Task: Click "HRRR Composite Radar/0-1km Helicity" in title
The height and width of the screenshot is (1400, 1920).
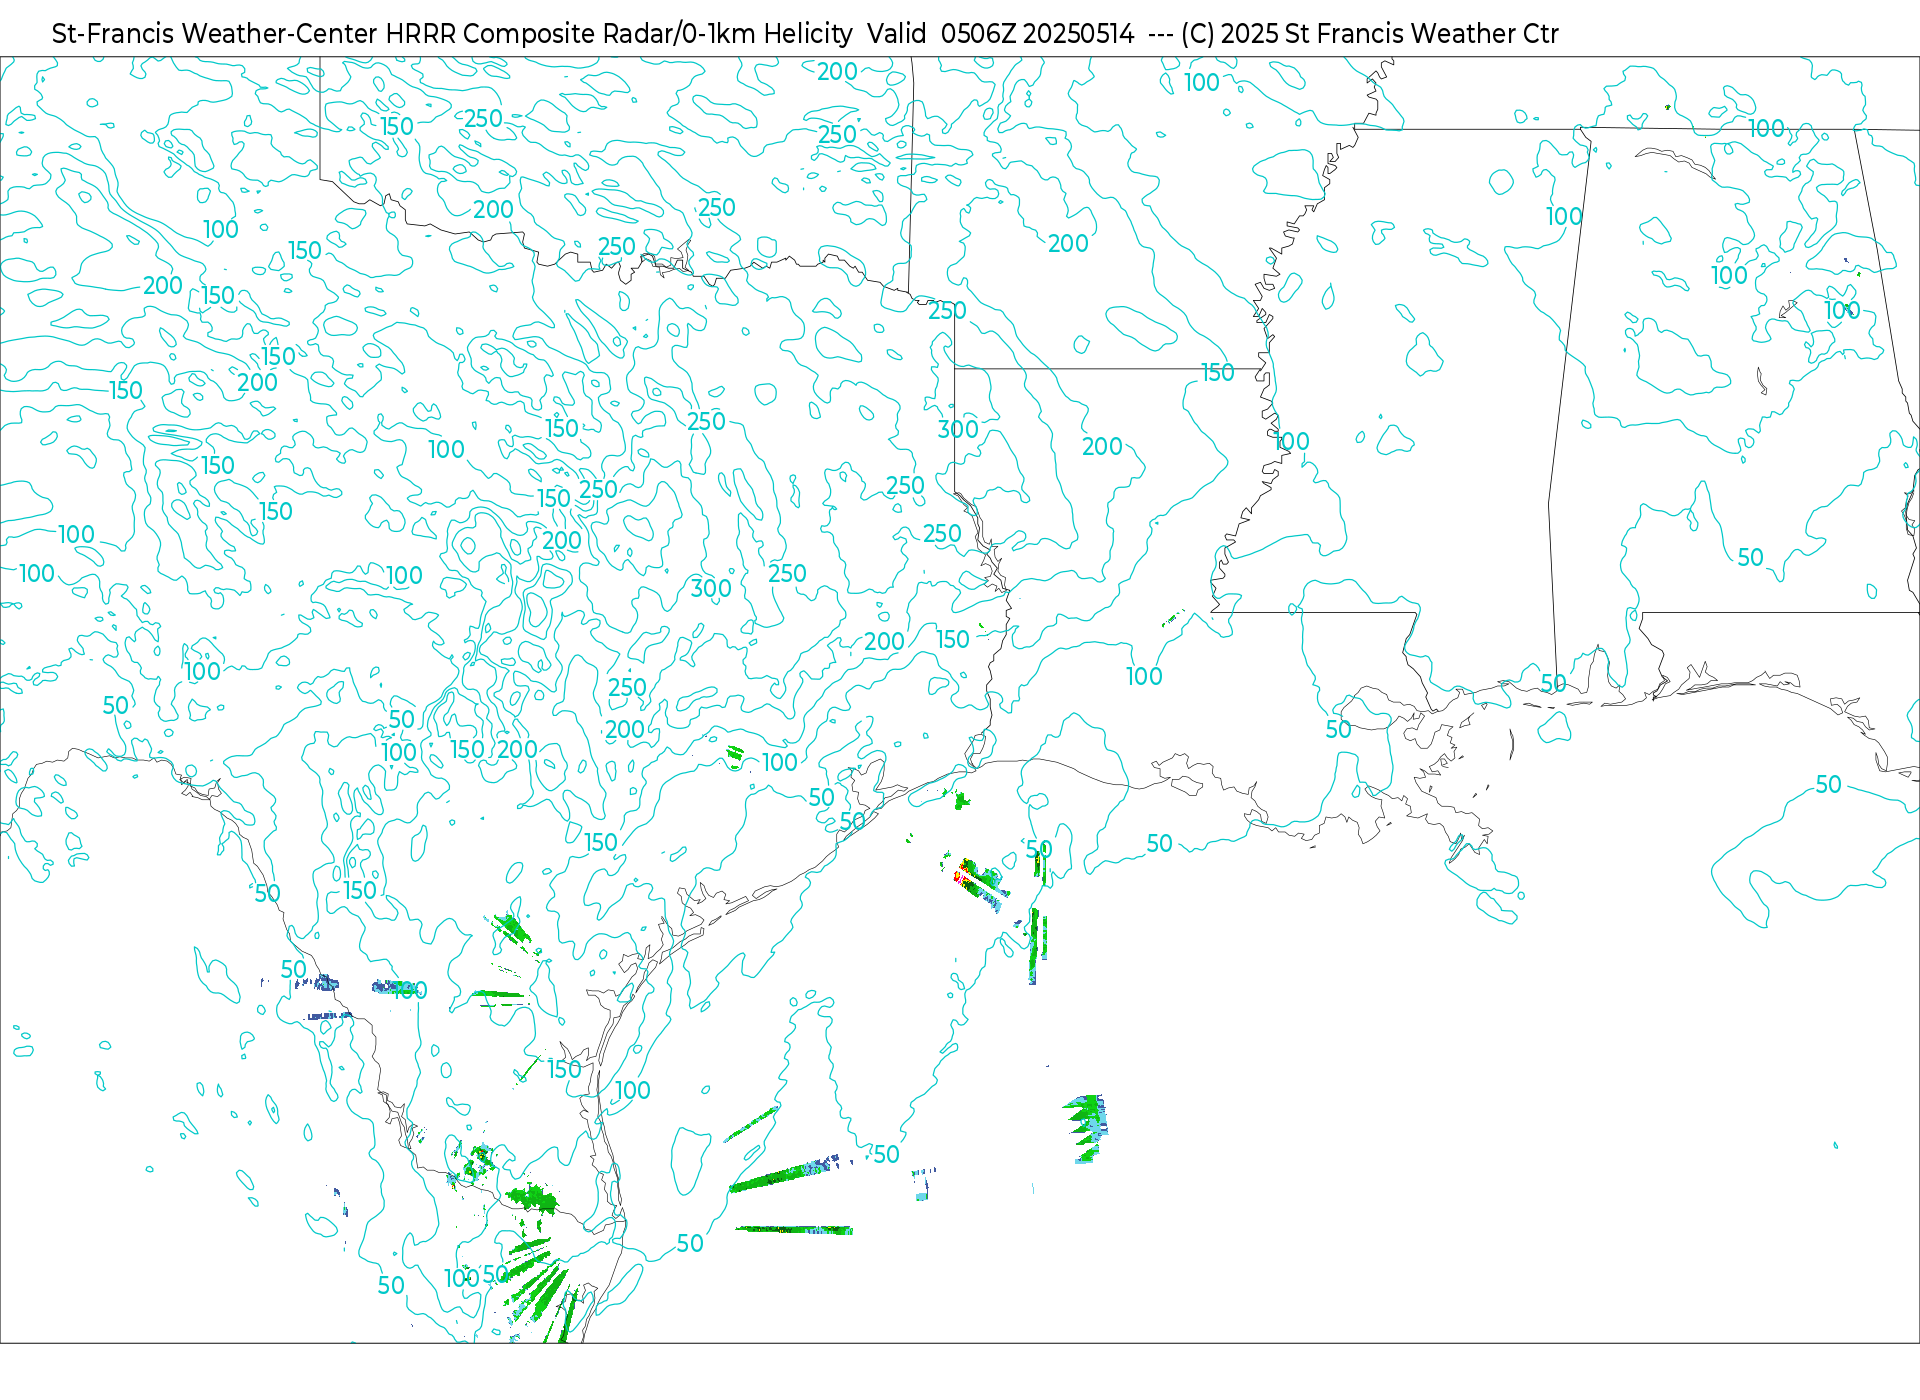Action: pyautogui.click(x=619, y=34)
